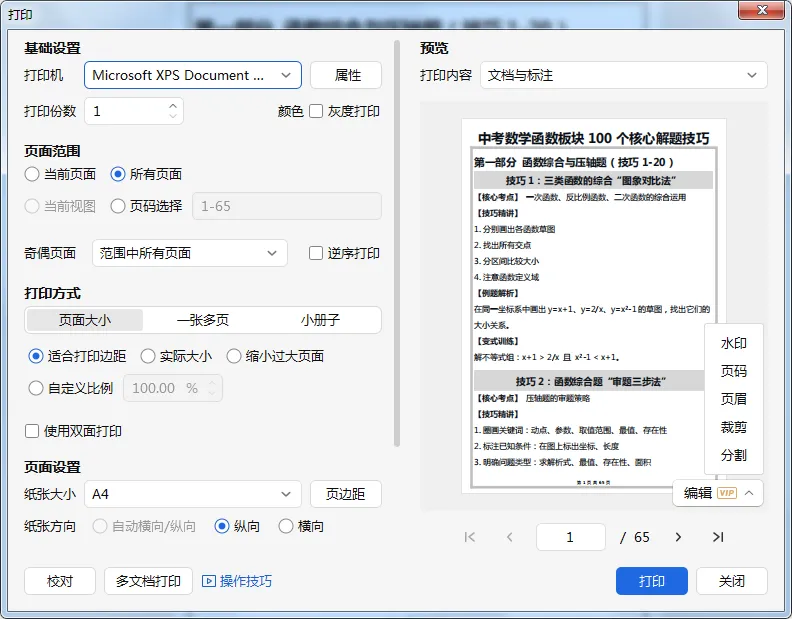Click the document page preview thumbnail

[x=593, y=306]
